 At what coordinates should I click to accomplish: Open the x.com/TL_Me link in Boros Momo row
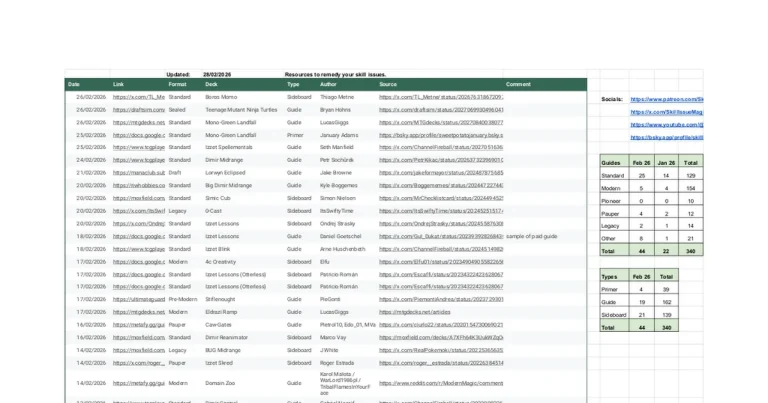139,97
